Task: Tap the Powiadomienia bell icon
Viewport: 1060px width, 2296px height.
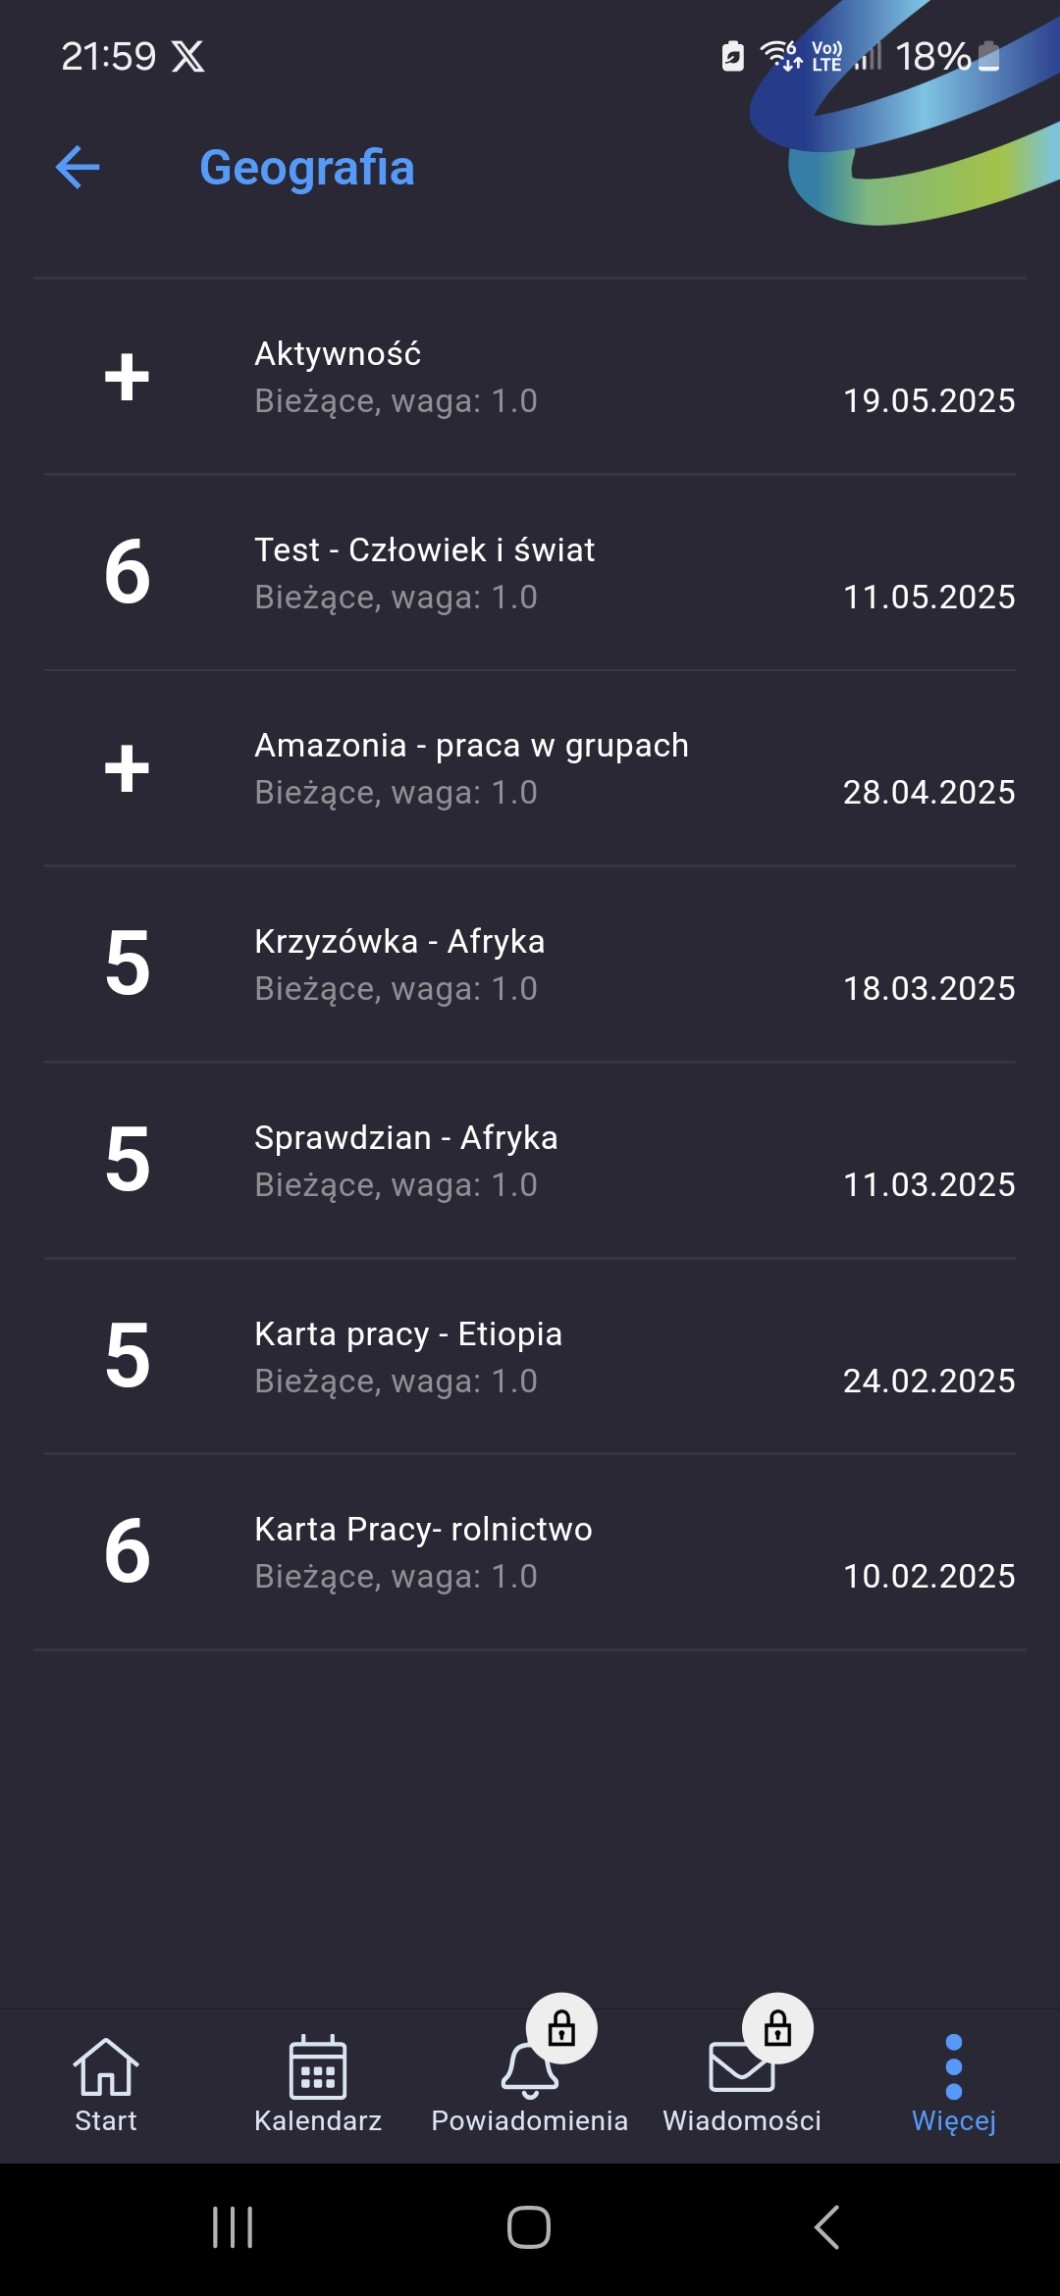Action: pos(527,2070)
